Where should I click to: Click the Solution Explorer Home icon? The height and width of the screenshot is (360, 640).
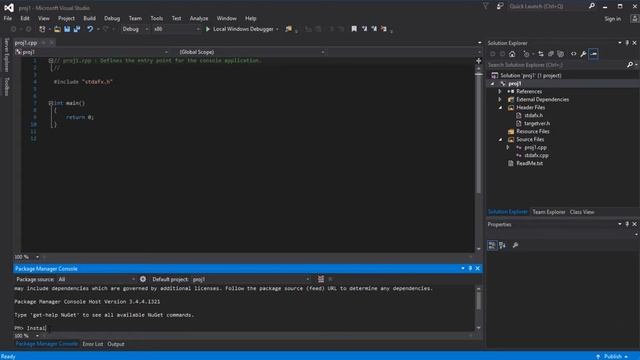click(512, 54)
